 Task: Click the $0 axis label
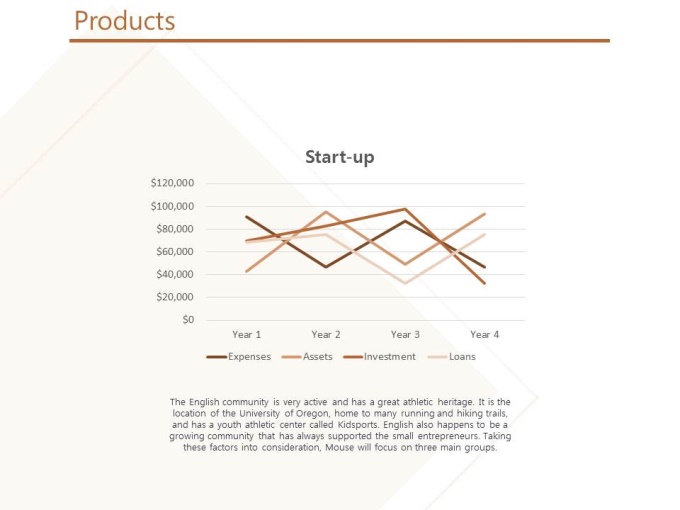coord(187,320)
